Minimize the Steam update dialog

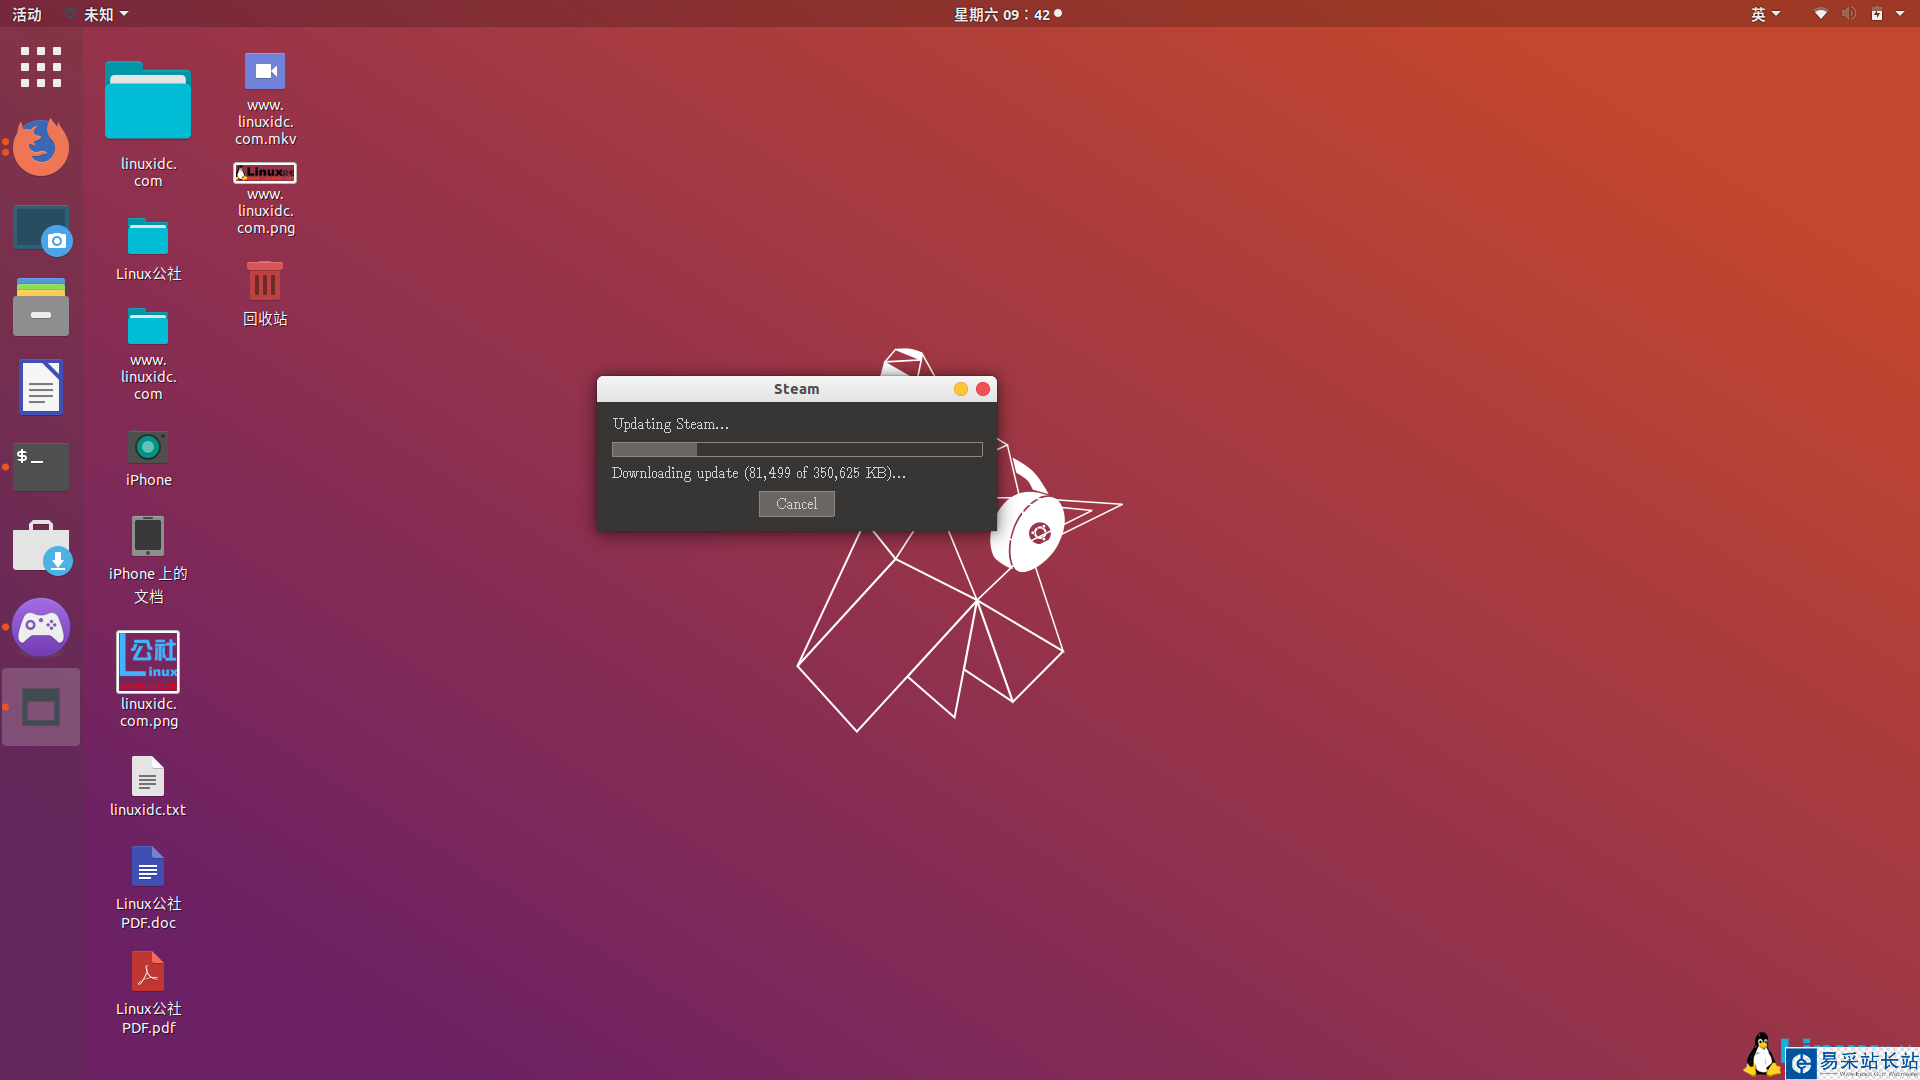coord(960,389)
